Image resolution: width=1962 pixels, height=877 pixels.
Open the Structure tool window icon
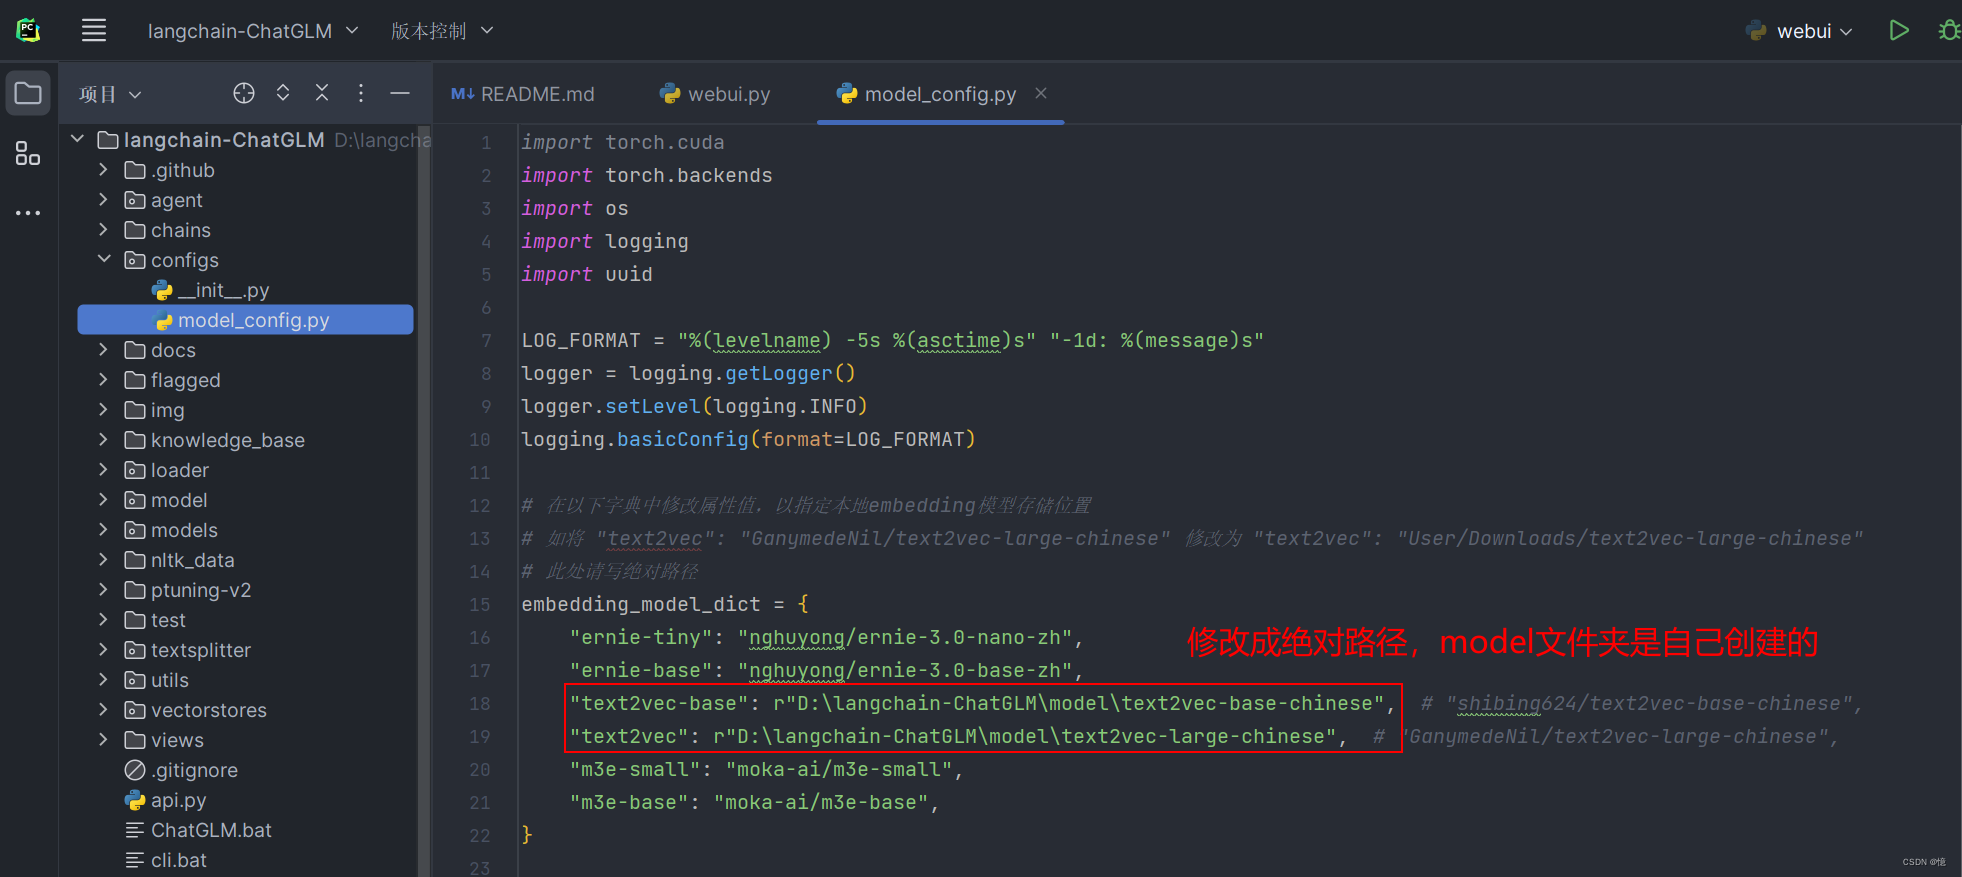click(x=28, y=153)
